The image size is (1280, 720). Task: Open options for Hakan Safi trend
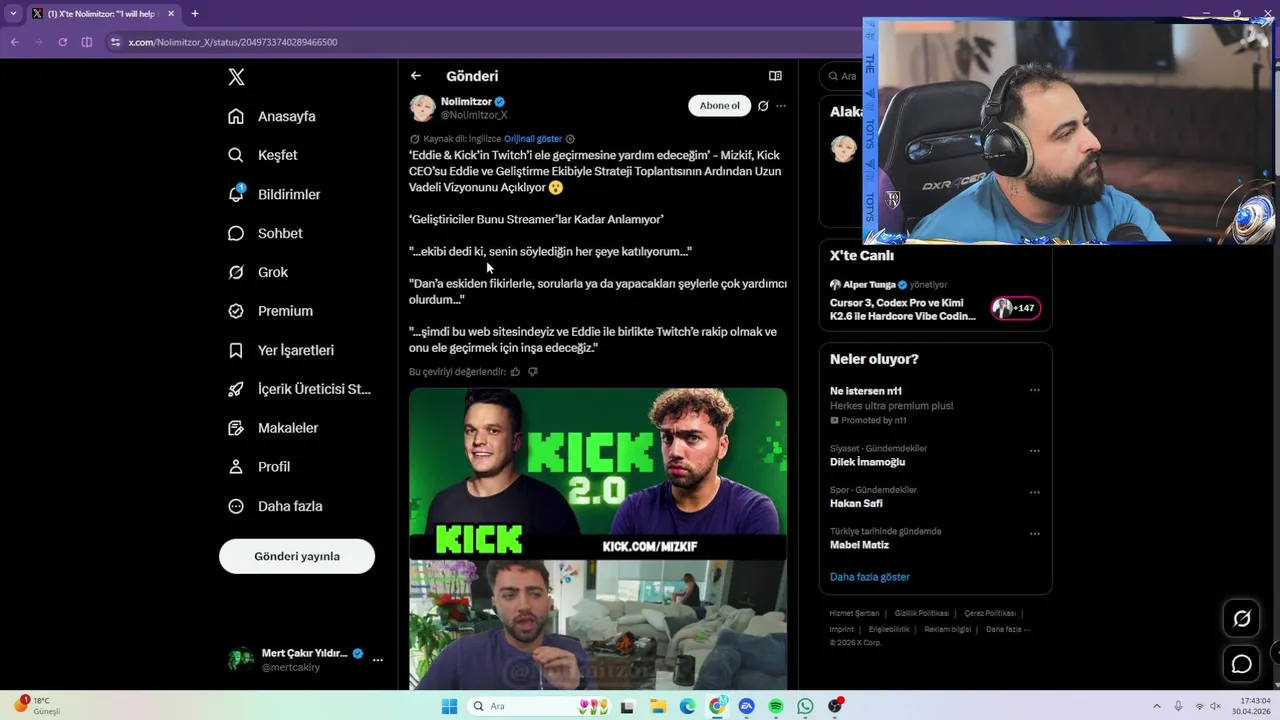1034,492
